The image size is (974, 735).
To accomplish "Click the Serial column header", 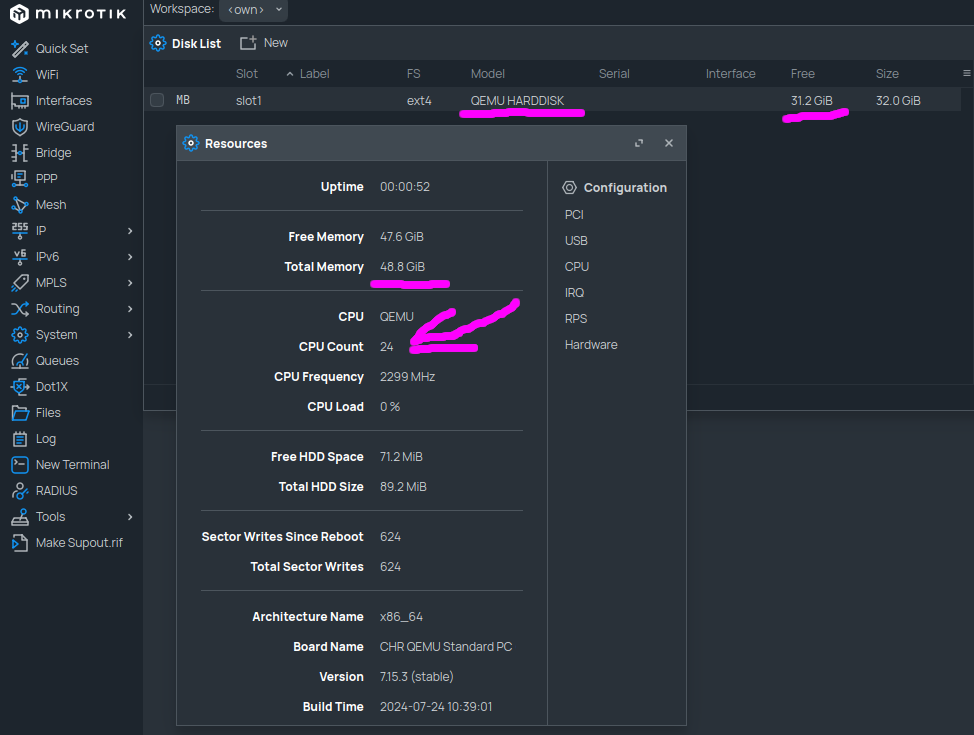I will (614, 74).
